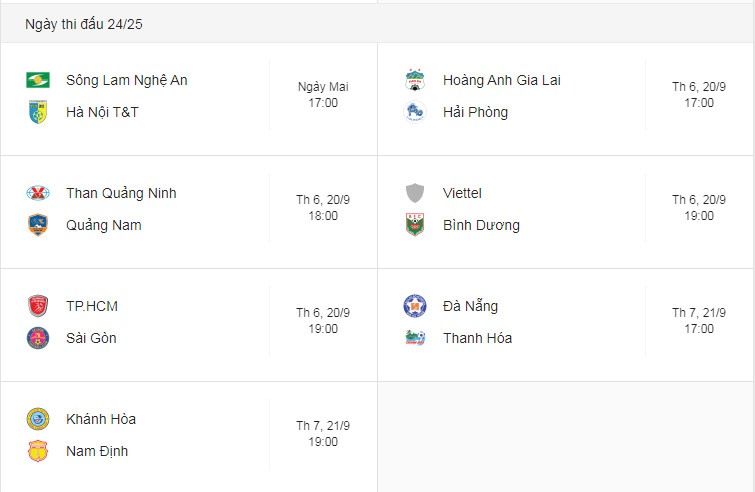Click the gray Viettel placeholder shield
The height and width of the screenshot is (492, 755).
[x=415, y=193]
